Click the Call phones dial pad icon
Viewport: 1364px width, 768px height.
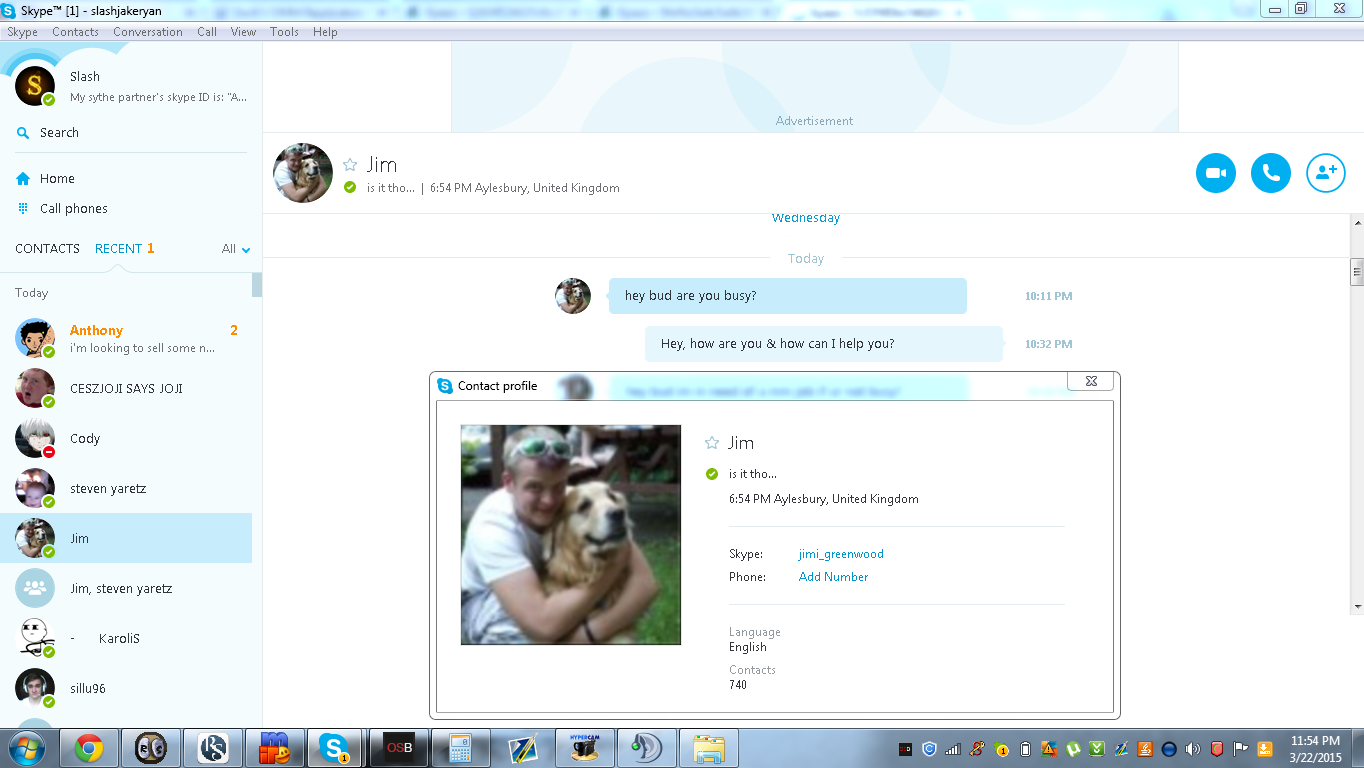(x=23, y=208)
